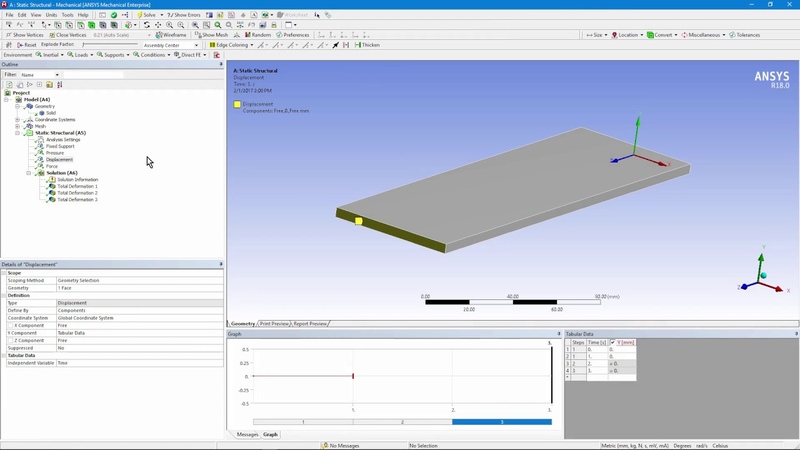
Task: Collapse the Static Structural (A5) node
Action: (x=17, y=133)
